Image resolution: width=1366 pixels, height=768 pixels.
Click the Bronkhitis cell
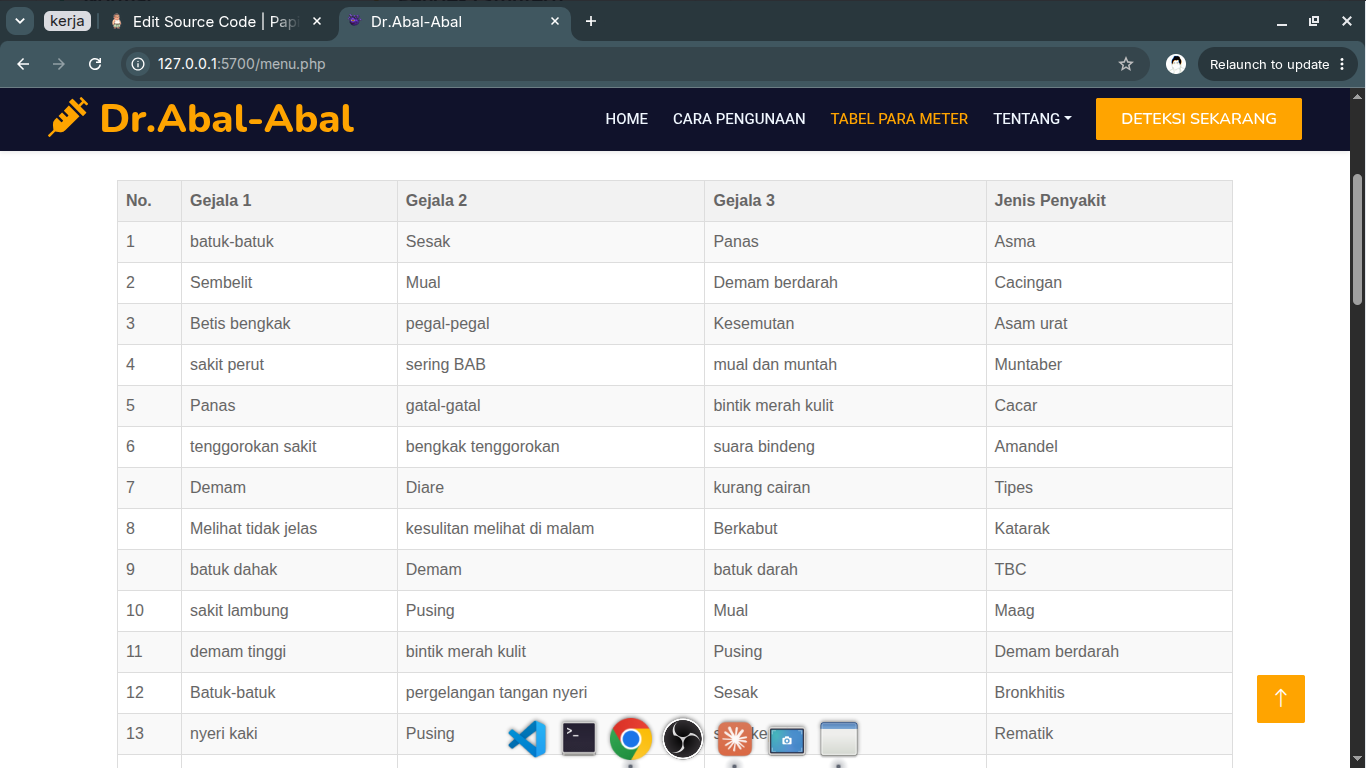(1109, 693)
